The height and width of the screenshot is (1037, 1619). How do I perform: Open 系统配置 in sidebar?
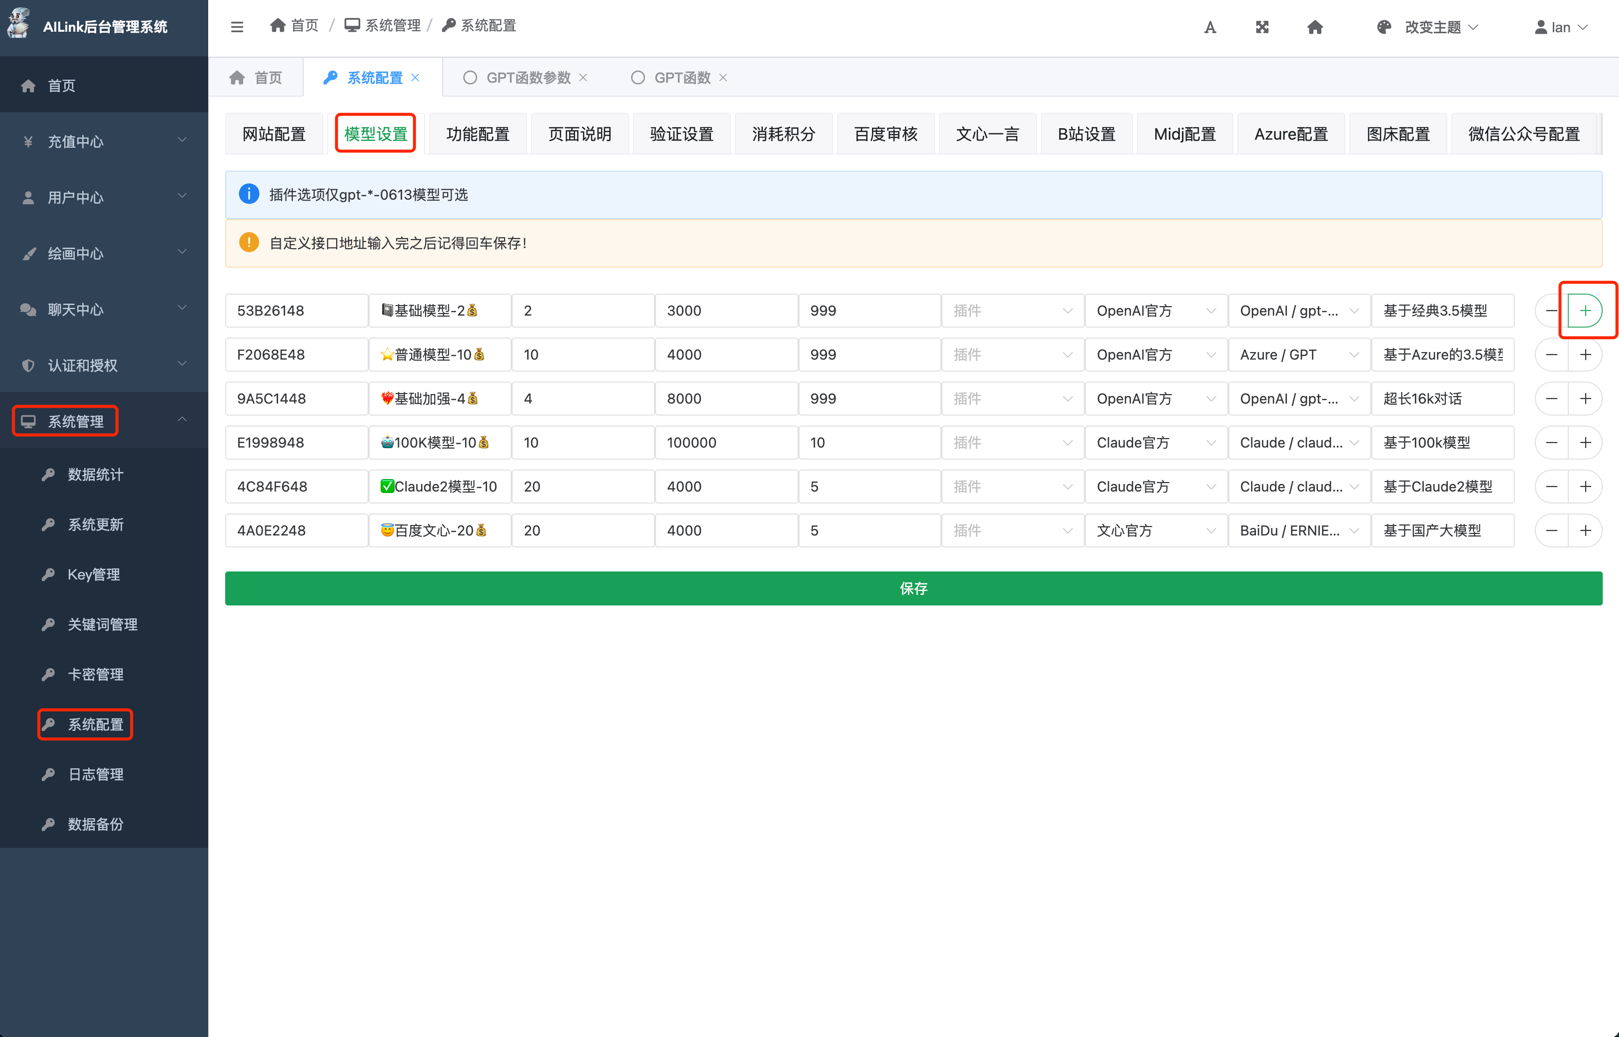pos(104,724)
